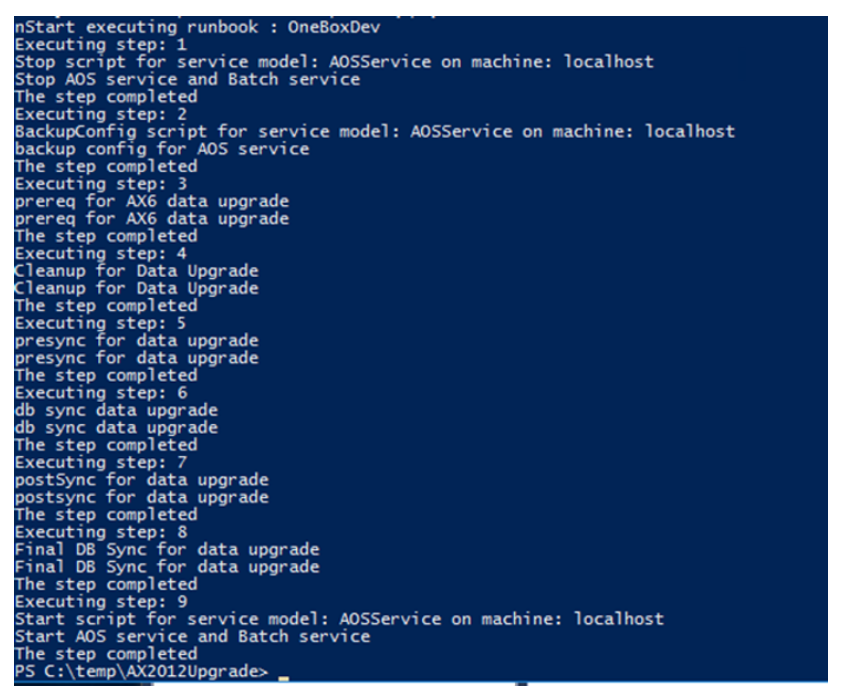Click the 'Executing step: 4' line

[x=101, y=253]
